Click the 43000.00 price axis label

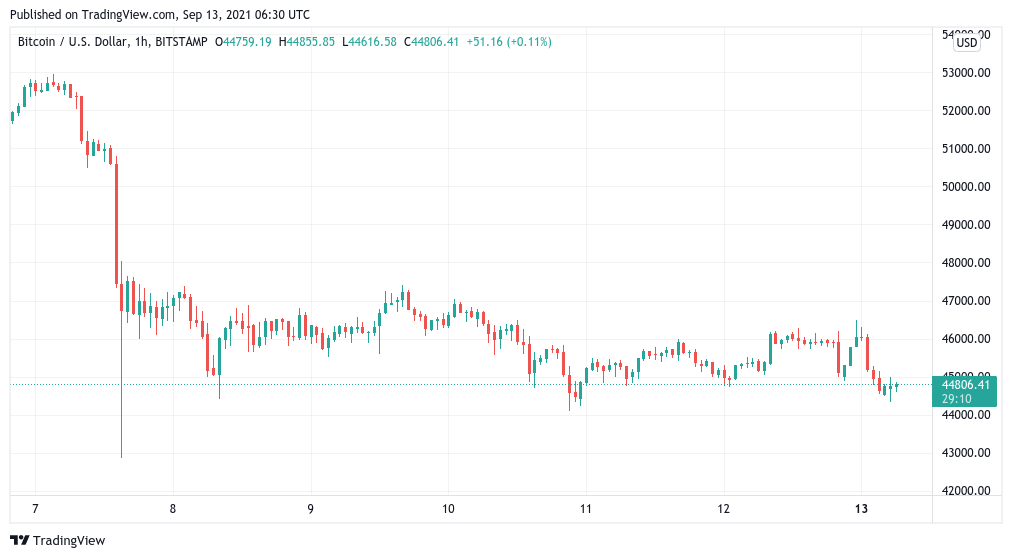click(966, 453)
